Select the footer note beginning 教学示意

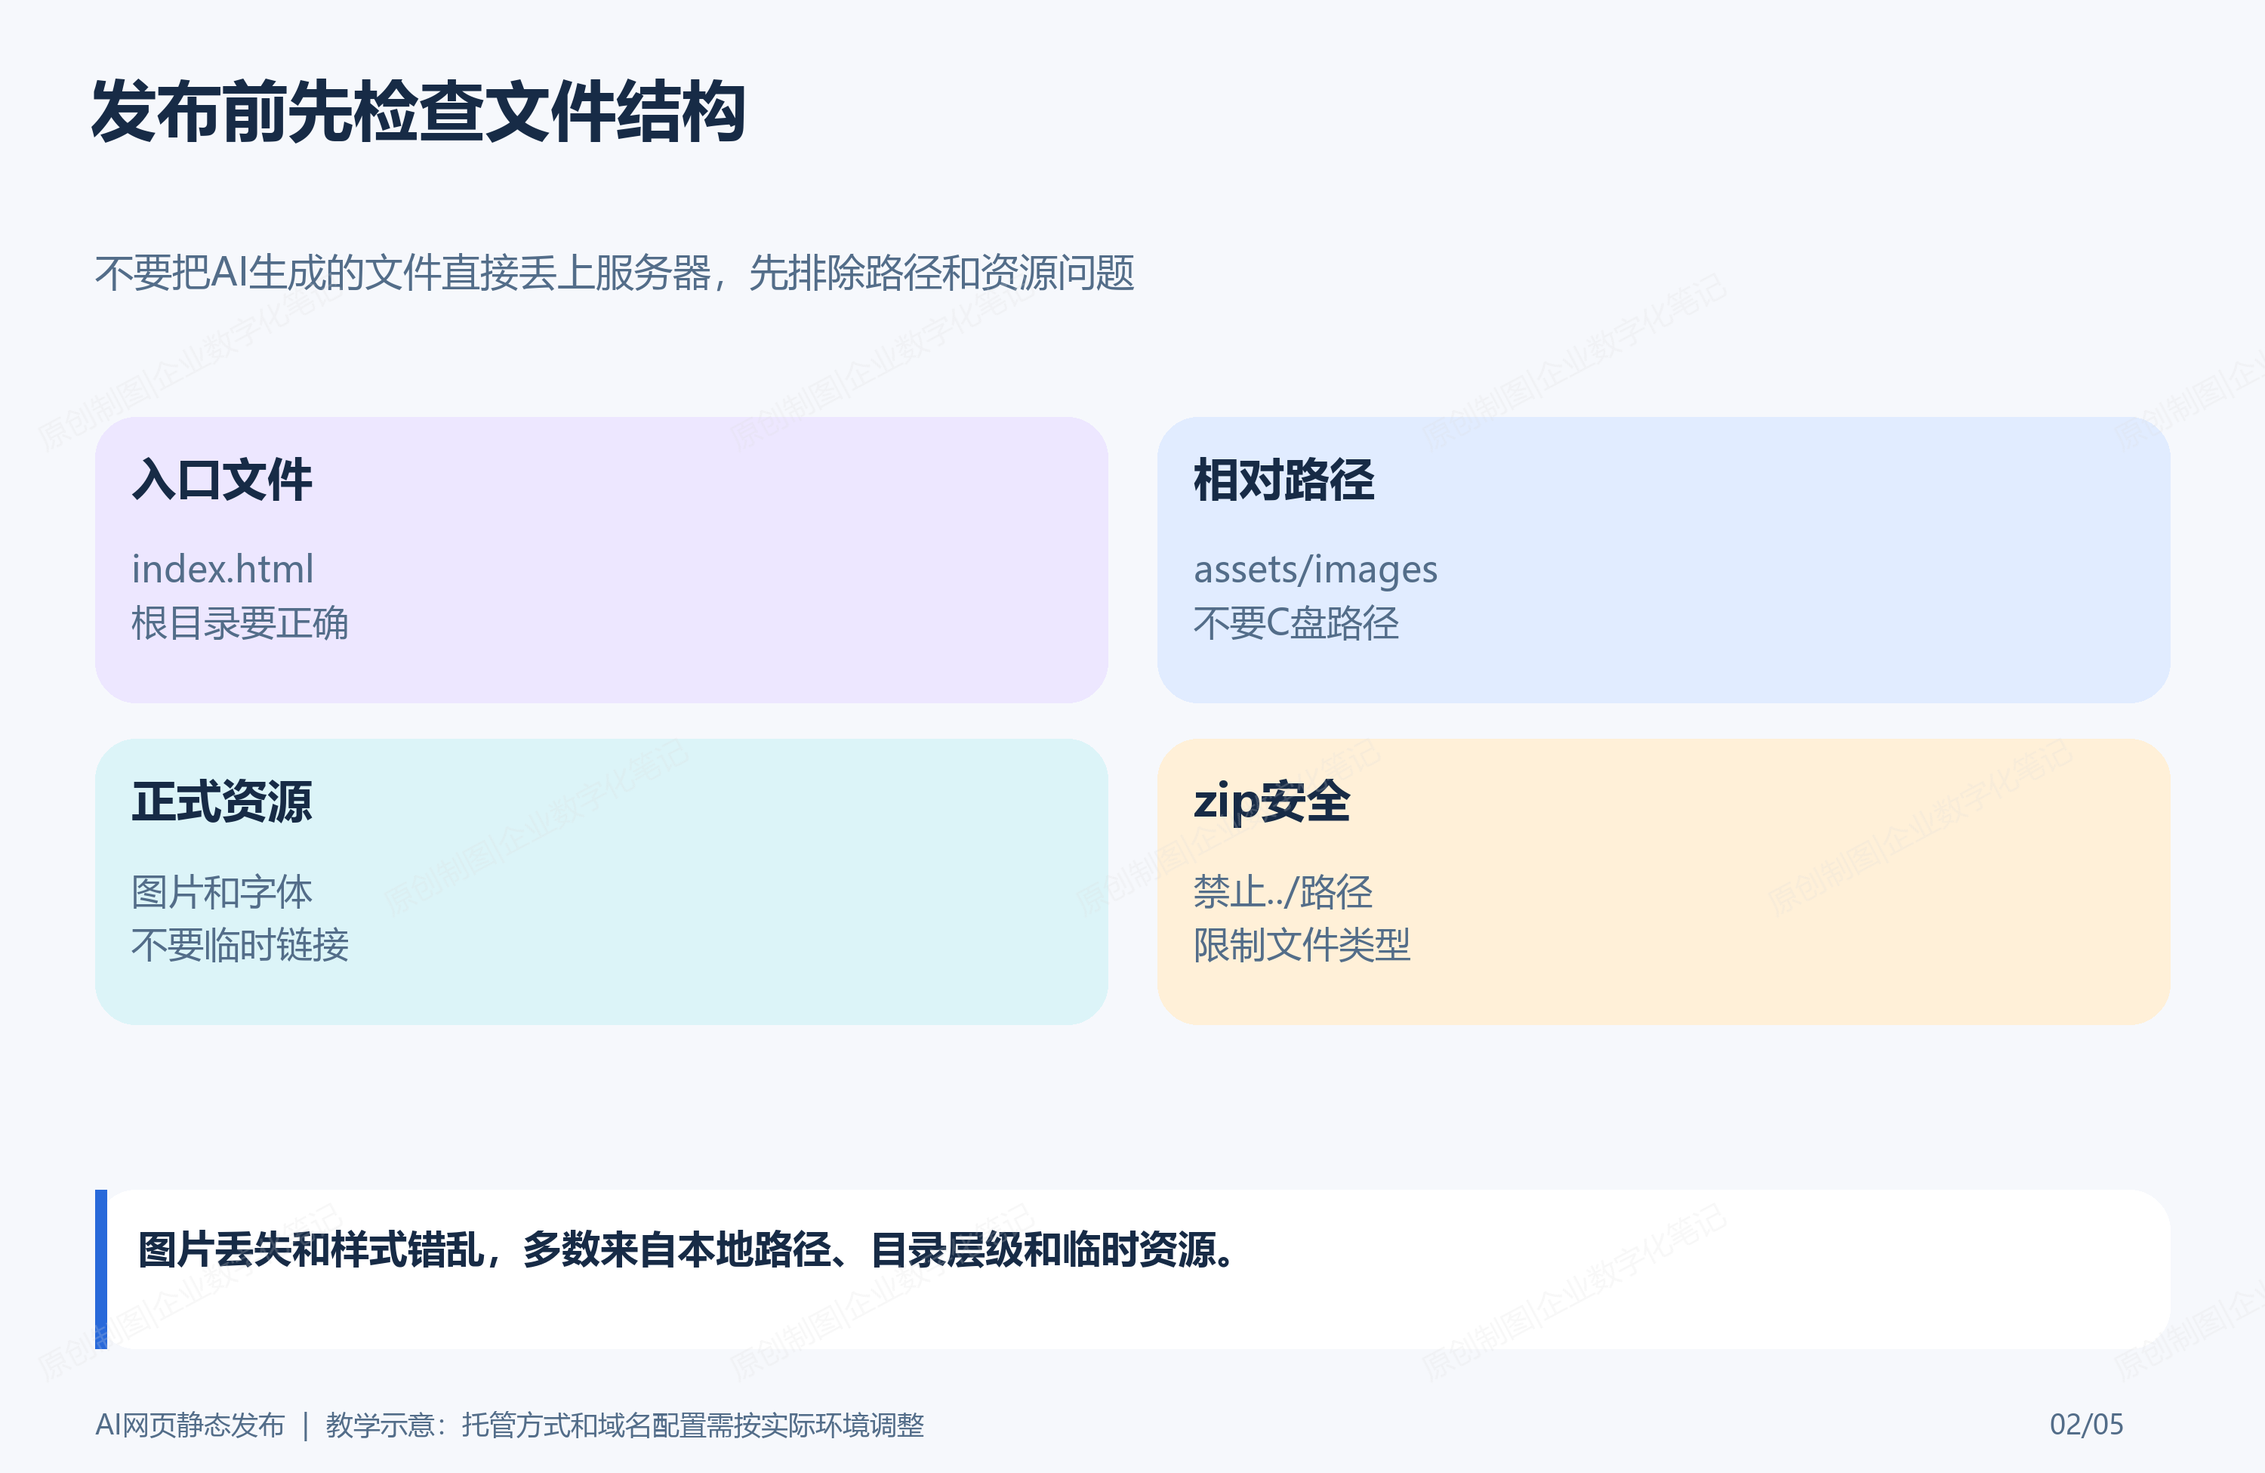tap(625, 1425)
